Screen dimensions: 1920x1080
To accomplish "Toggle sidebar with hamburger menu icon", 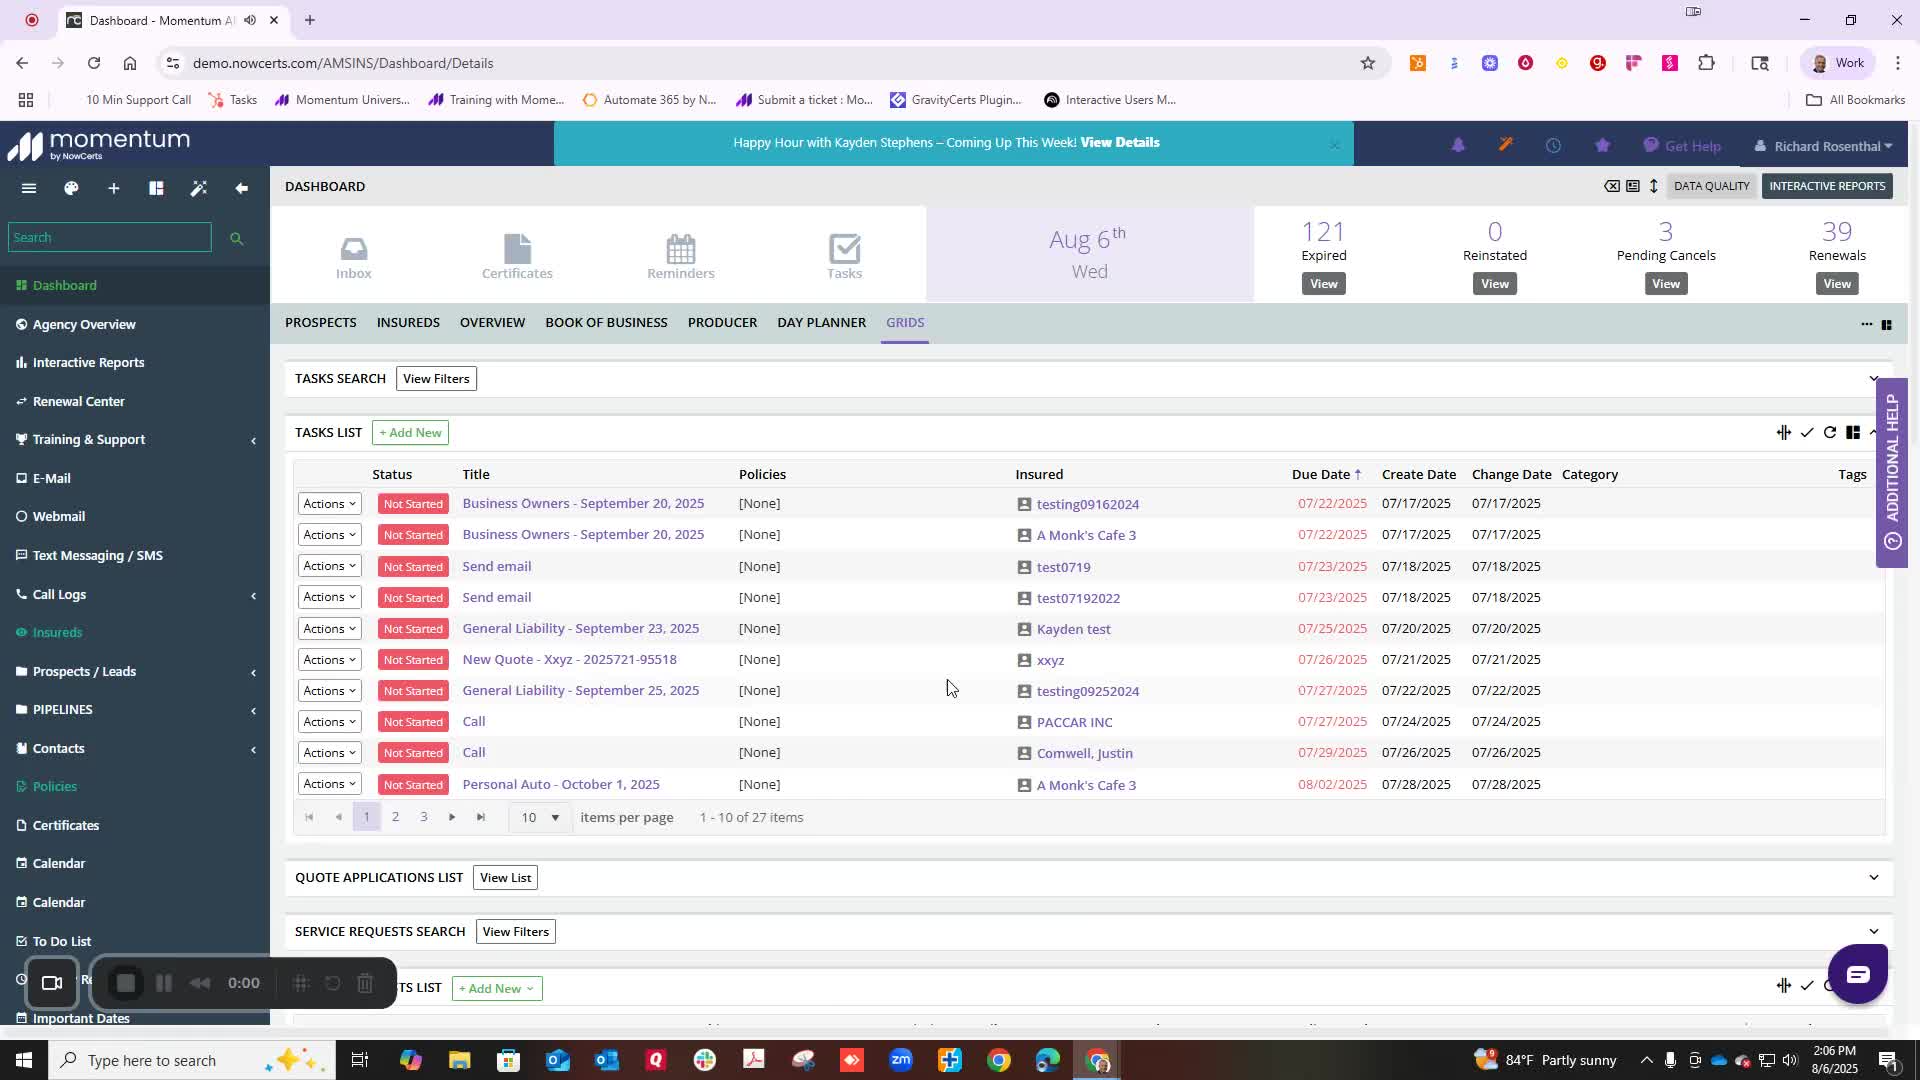I will 29,188.
